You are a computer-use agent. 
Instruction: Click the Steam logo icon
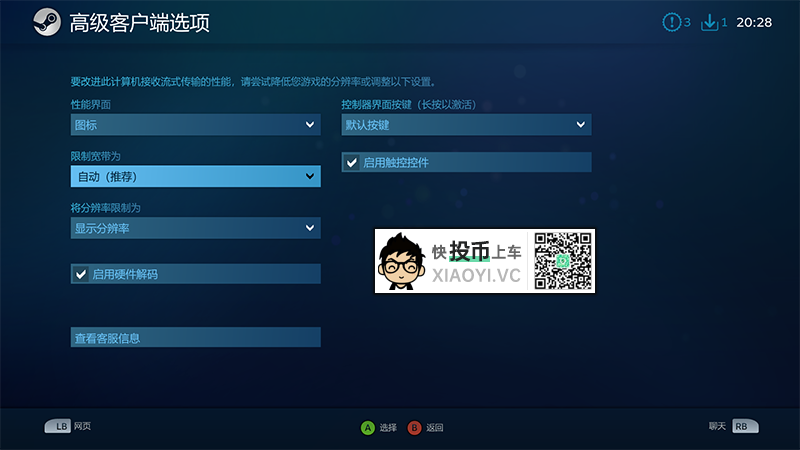tap(47, 22)
